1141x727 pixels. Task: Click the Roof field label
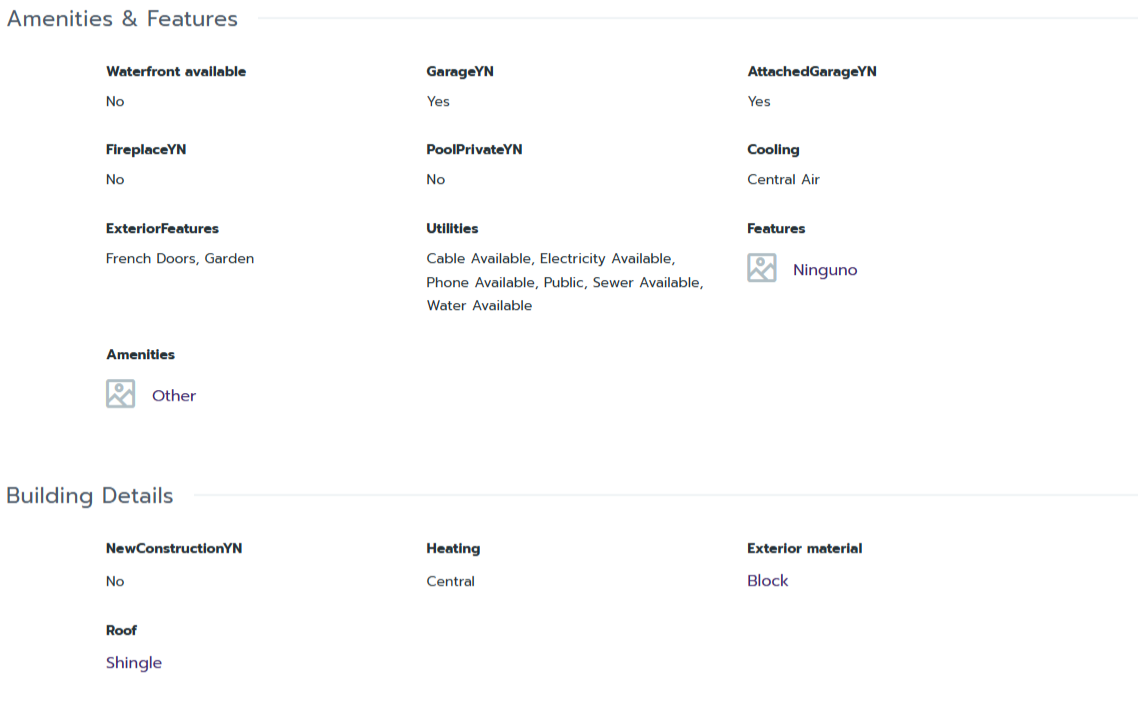pos(121,631)
